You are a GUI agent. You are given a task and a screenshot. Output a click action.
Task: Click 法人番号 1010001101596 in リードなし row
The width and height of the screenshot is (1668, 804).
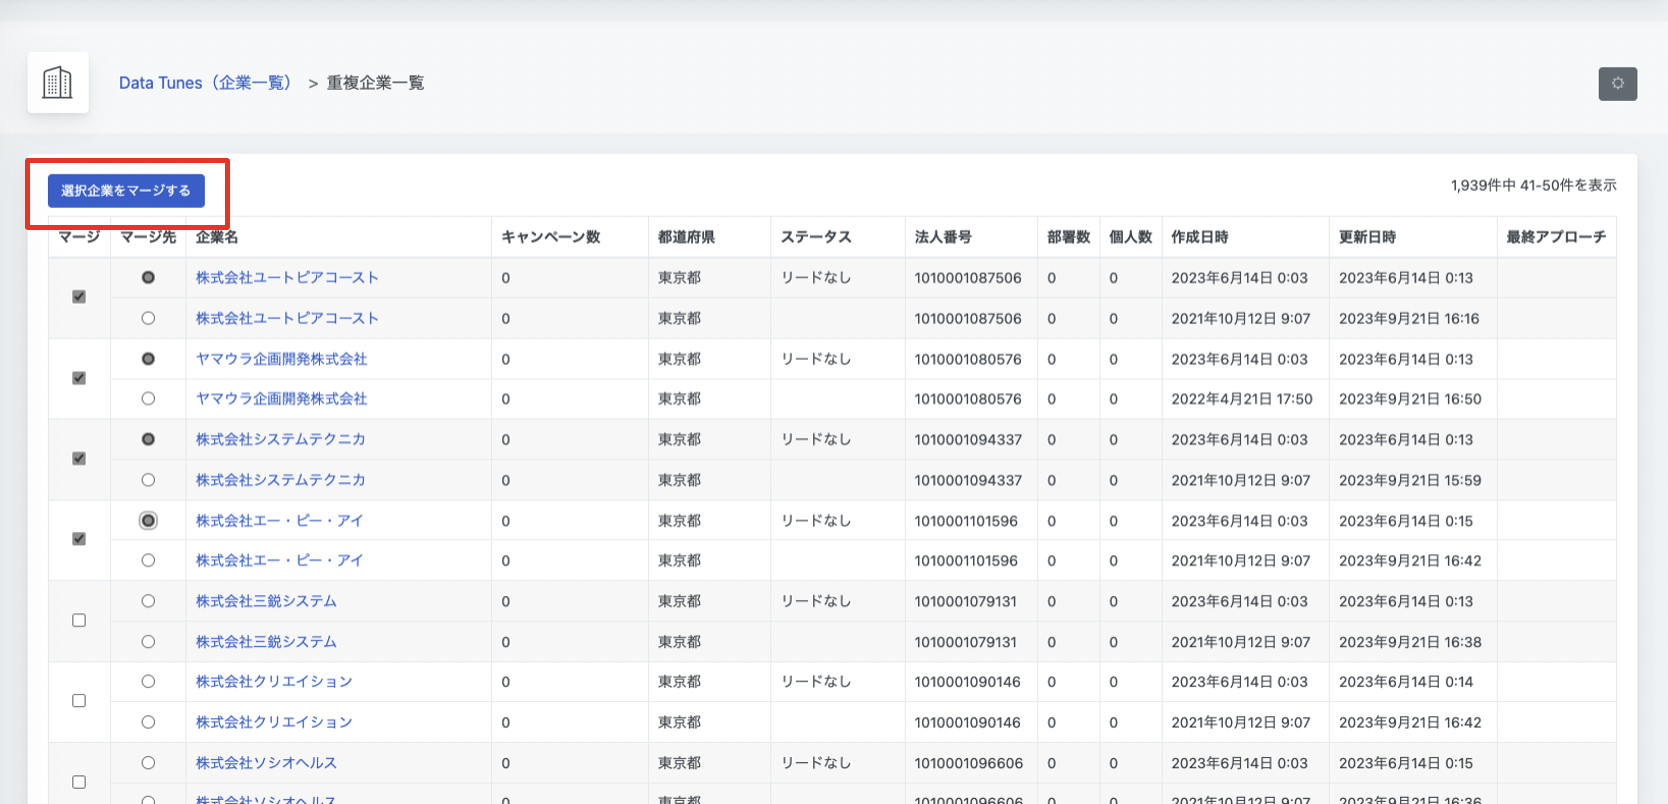[966, 521]
